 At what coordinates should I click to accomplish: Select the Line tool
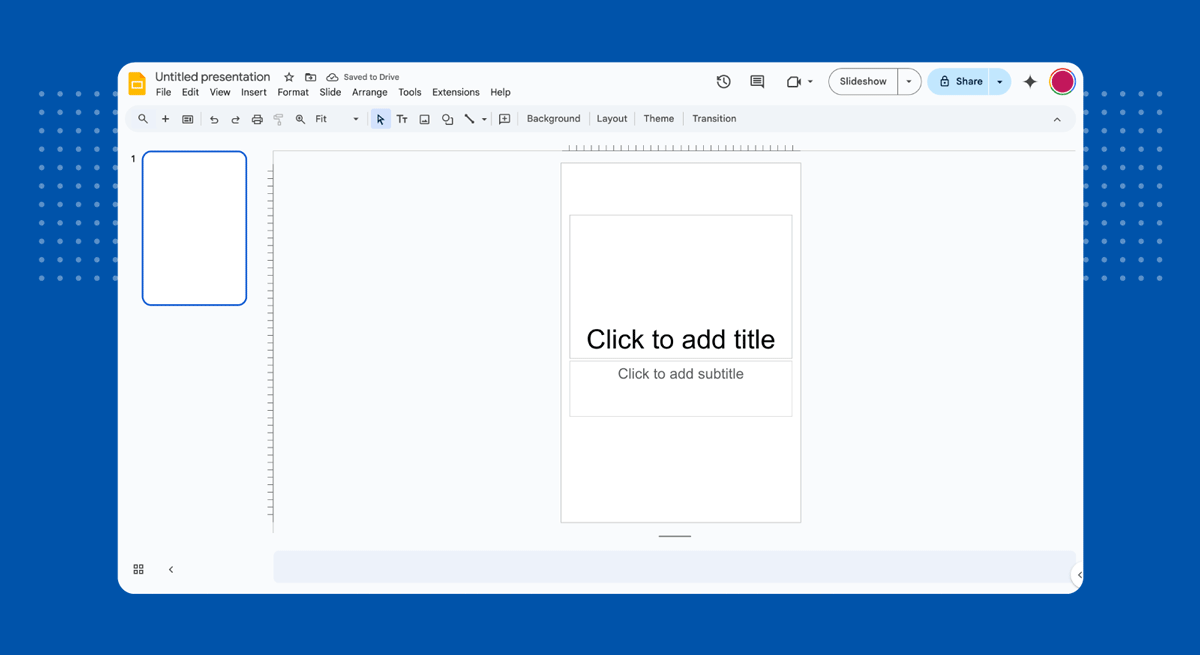pos(469,119)
